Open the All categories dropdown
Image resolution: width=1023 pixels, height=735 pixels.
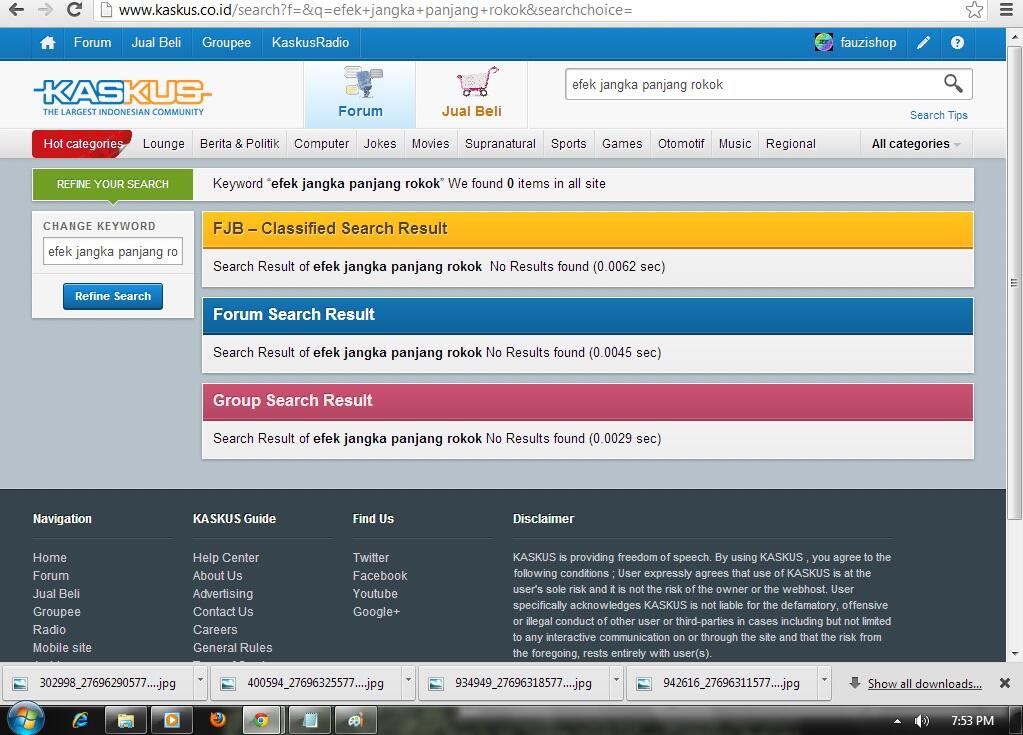tap(916, 144)
